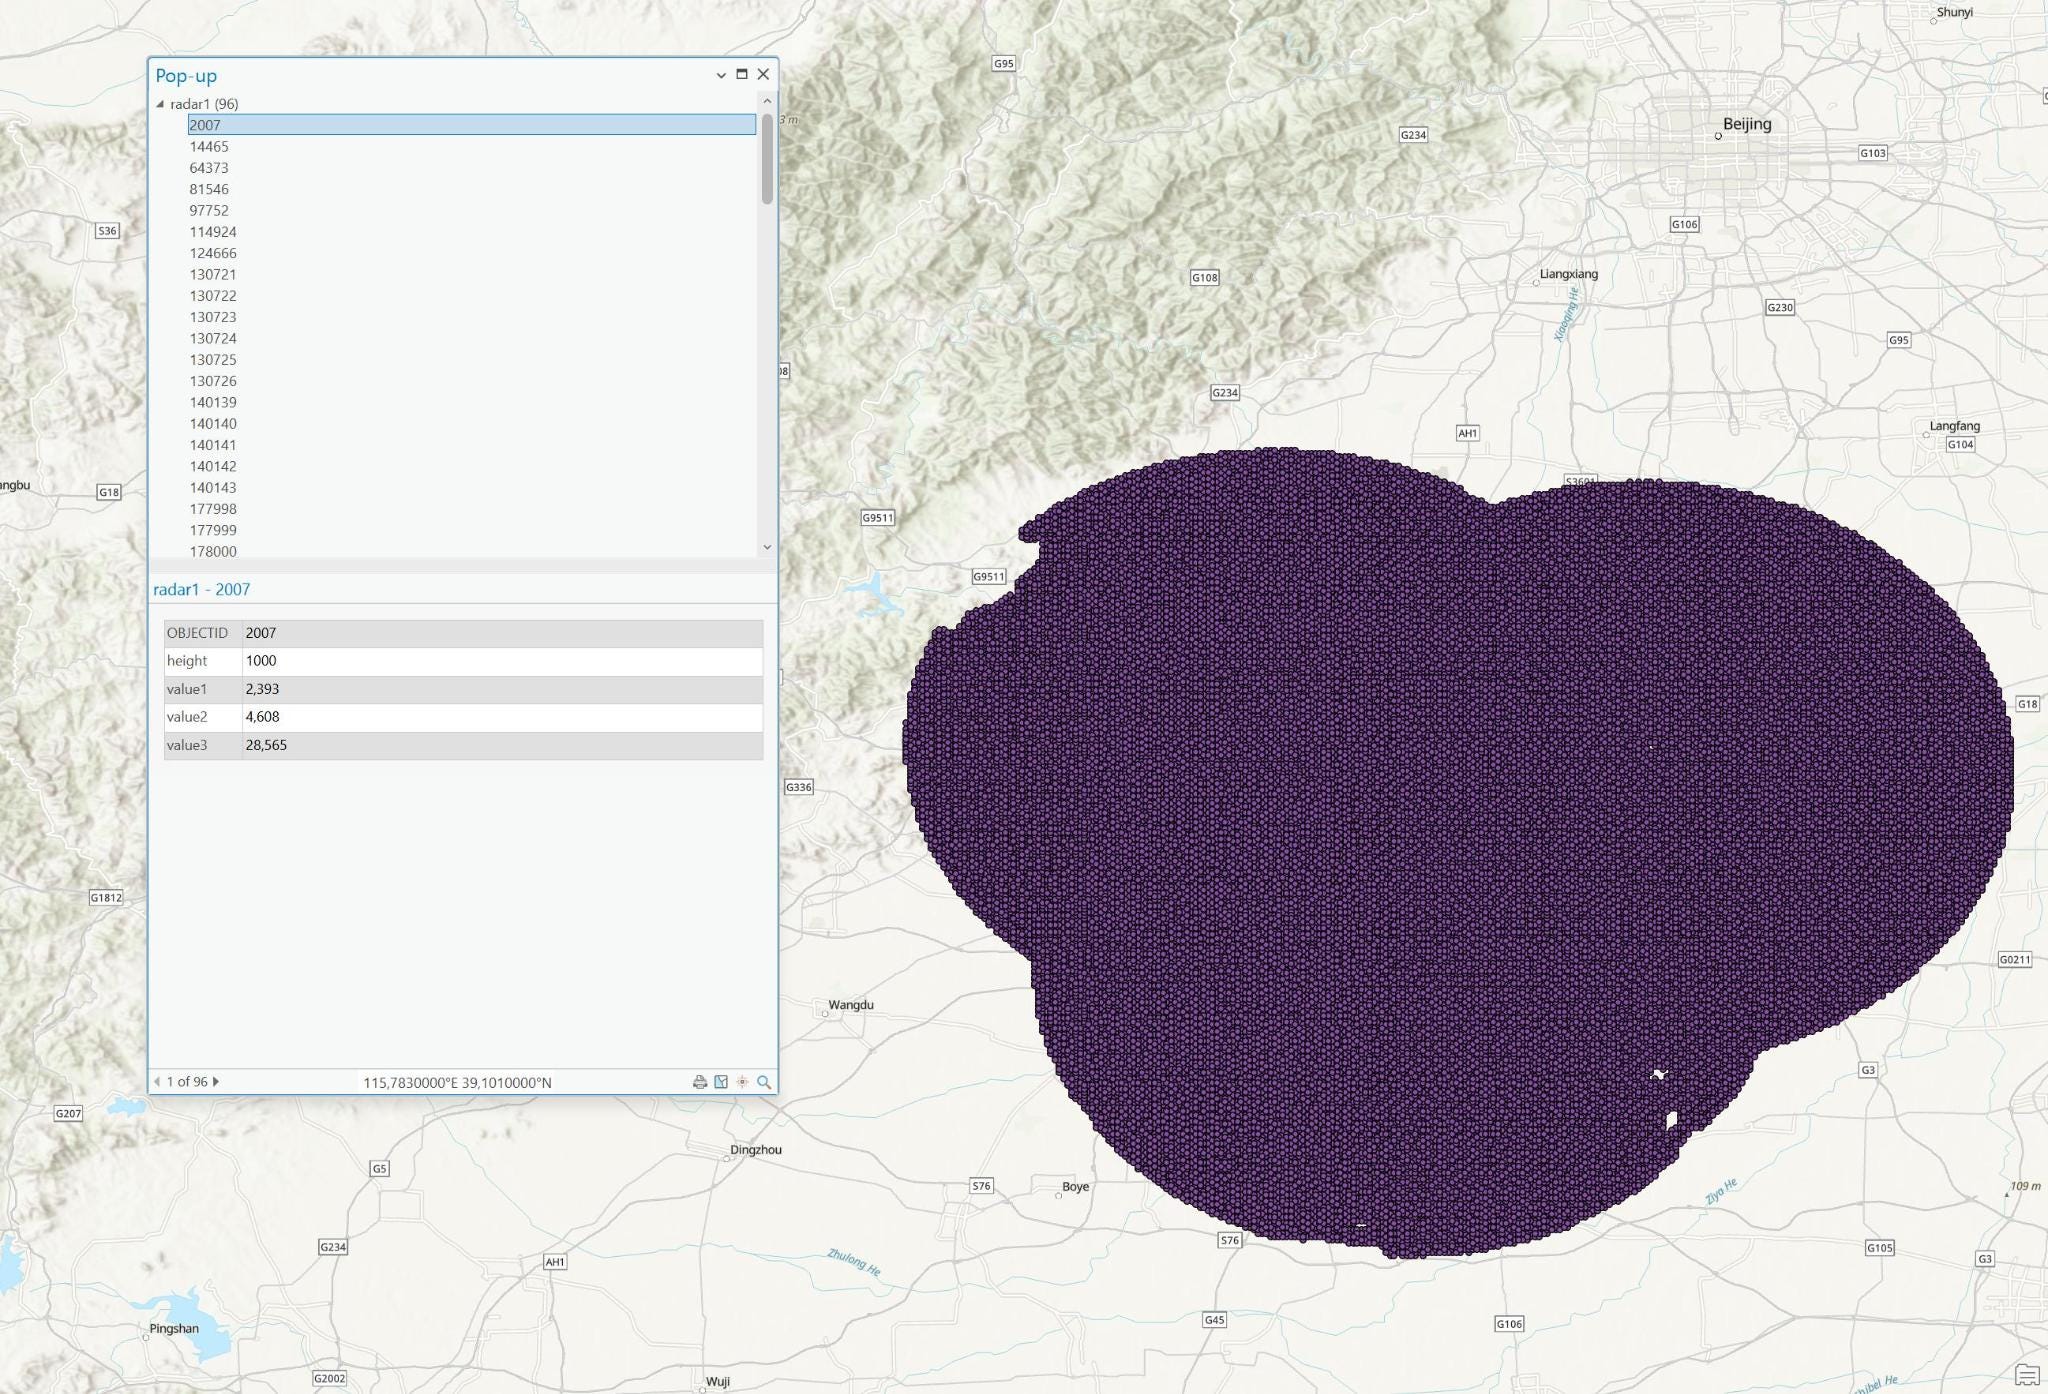Screen dimensions: 2048x1394
Task: Click the height attribute row
Action: (x=462, y=661)
